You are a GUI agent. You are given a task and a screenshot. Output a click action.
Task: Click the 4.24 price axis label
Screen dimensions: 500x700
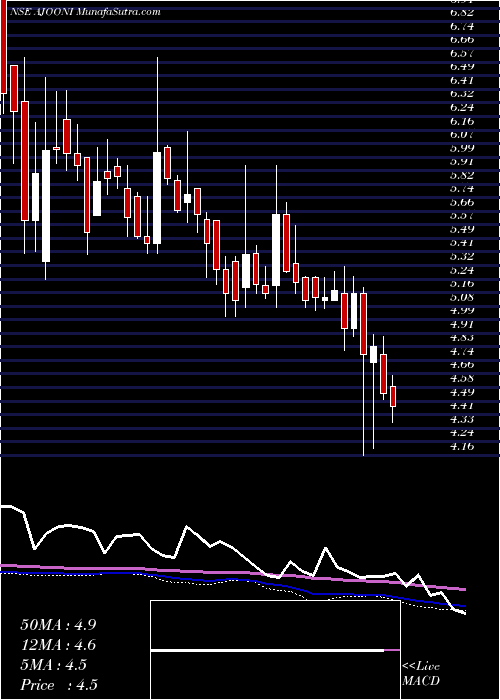pos(462,432)
